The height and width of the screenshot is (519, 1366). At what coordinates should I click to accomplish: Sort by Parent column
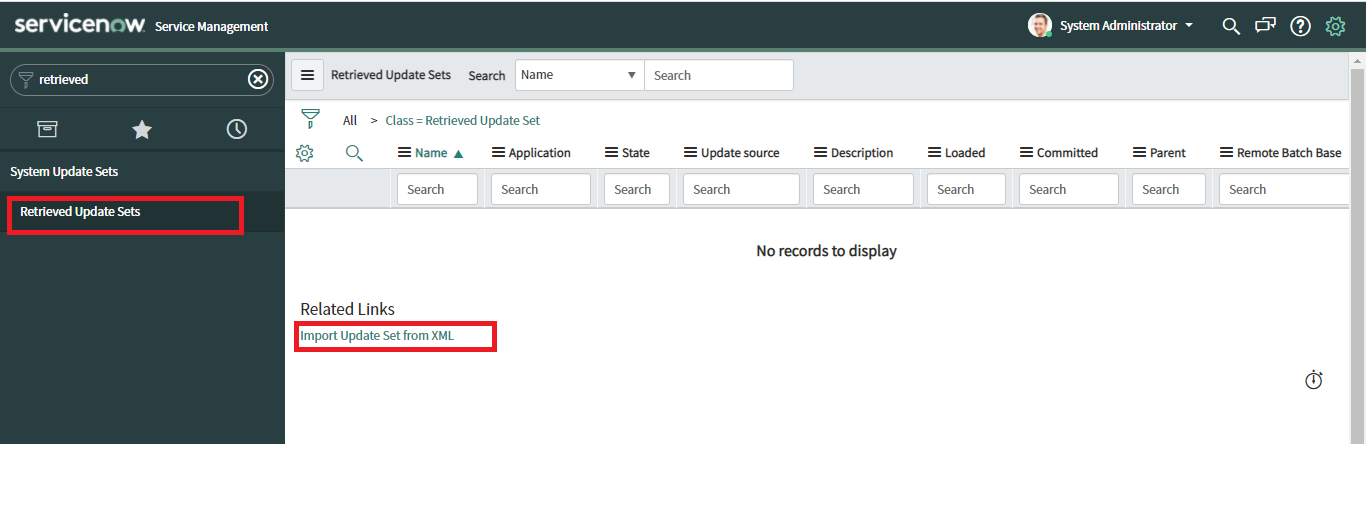pos(1167,153)
